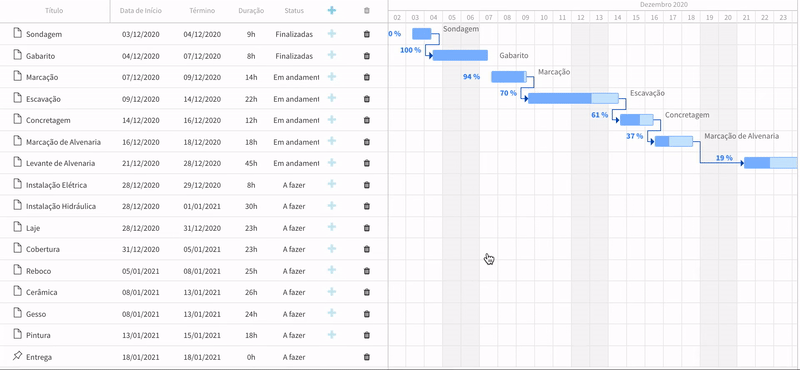This screenshot has width=800, height=370.
Task: Delete the Cerâmica task
Action: [366, 292]
